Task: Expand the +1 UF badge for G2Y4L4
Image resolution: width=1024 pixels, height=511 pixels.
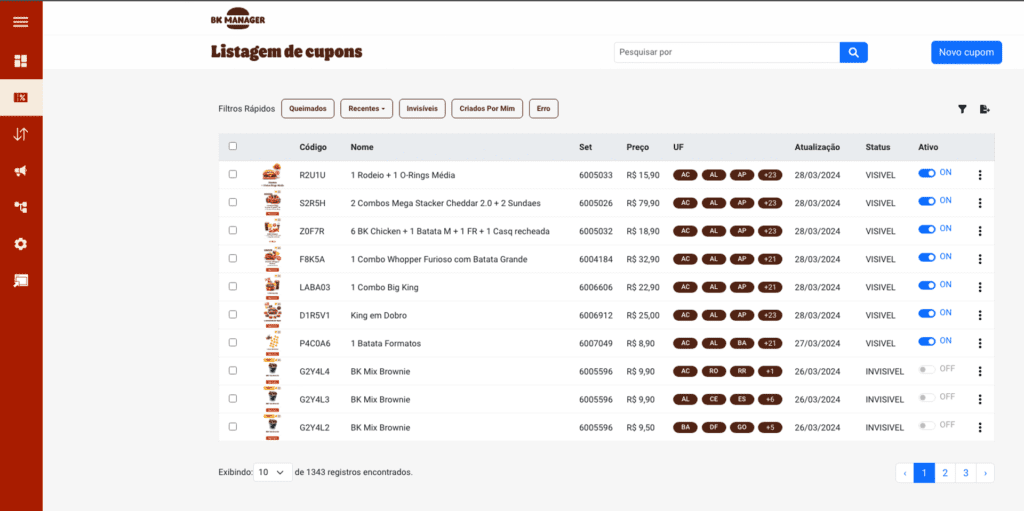Action: [x=770, y=372]
